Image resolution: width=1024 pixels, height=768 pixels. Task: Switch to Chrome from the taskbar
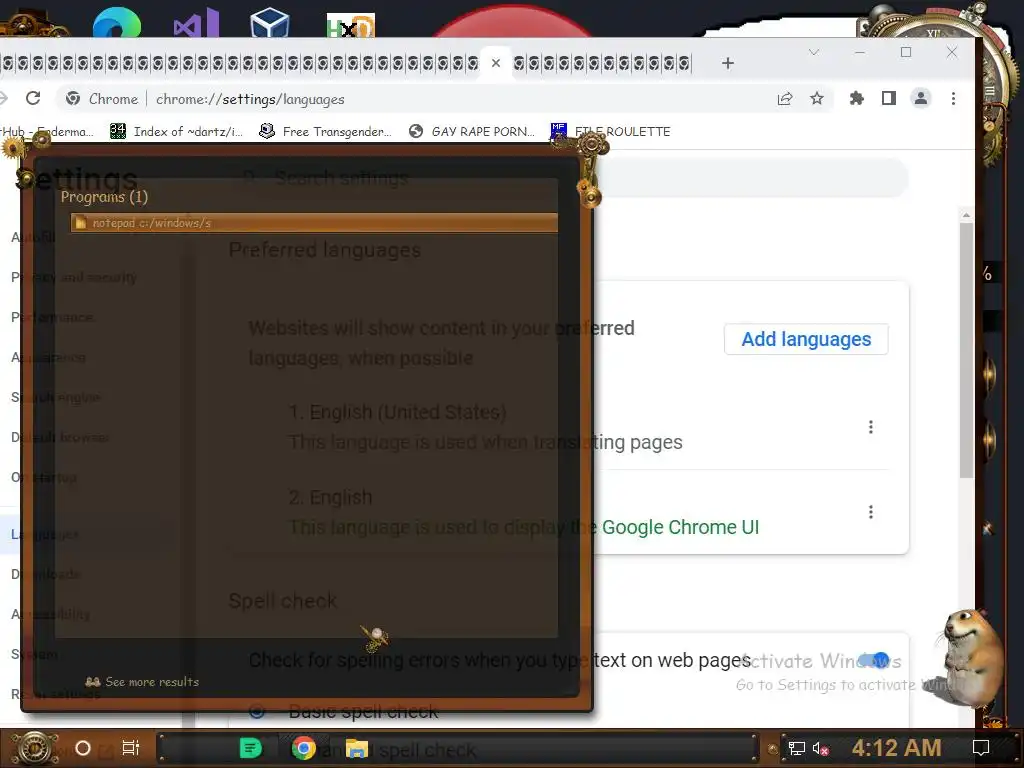303,748
